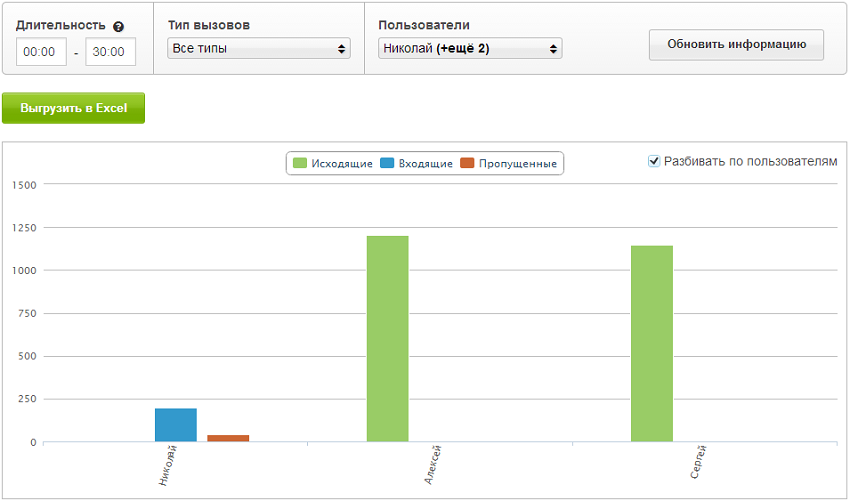Click Николай's blue incoming calls bar
850x501 pixels.
[x=176, y=425]
